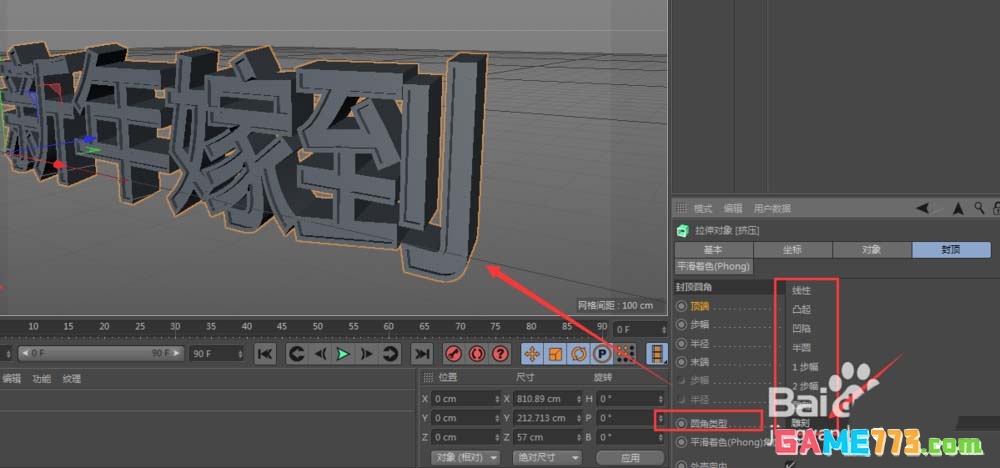Image resolution: width=1000 pixels, height=468 pixels.
Task: Select 线性 fillet type option
Action: (x=802, y=291)
